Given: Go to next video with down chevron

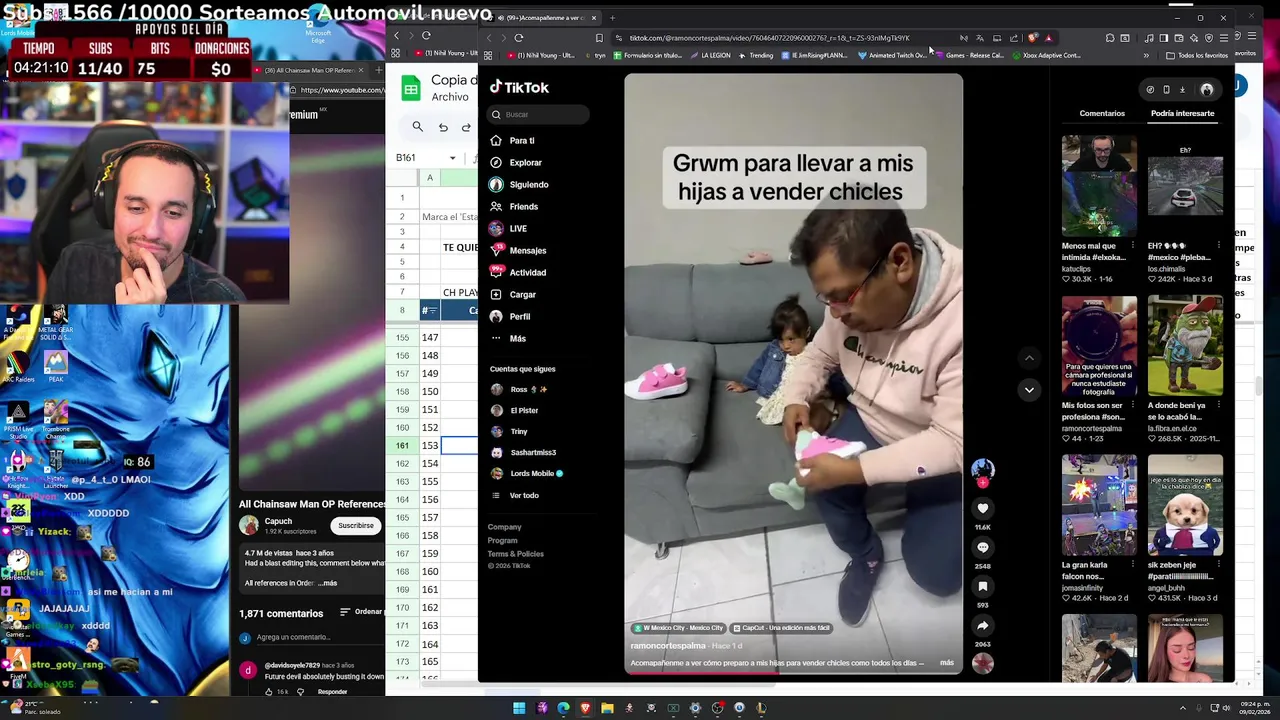Looking at the screenshot, I should (1029, 389).
